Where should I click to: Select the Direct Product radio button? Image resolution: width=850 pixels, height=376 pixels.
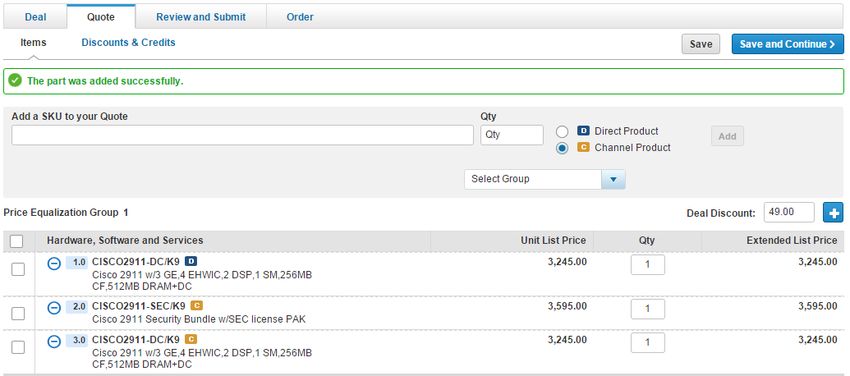[x=562, y=132]
